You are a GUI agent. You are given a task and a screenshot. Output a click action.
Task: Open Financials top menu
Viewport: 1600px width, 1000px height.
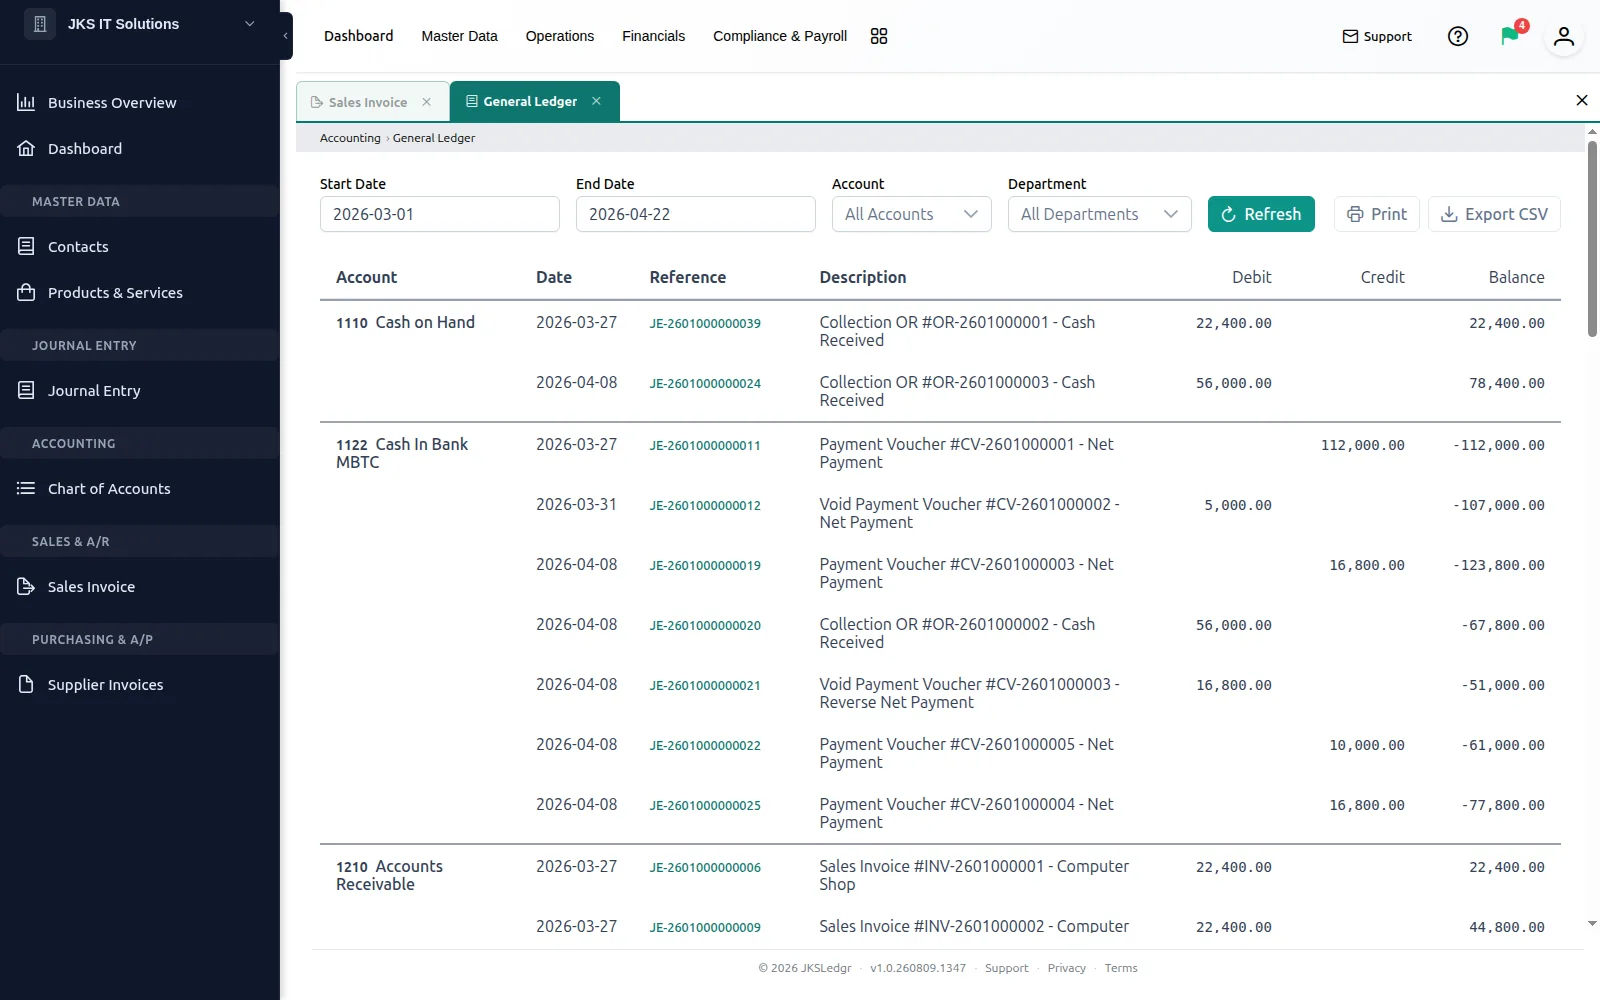(653, 36)
